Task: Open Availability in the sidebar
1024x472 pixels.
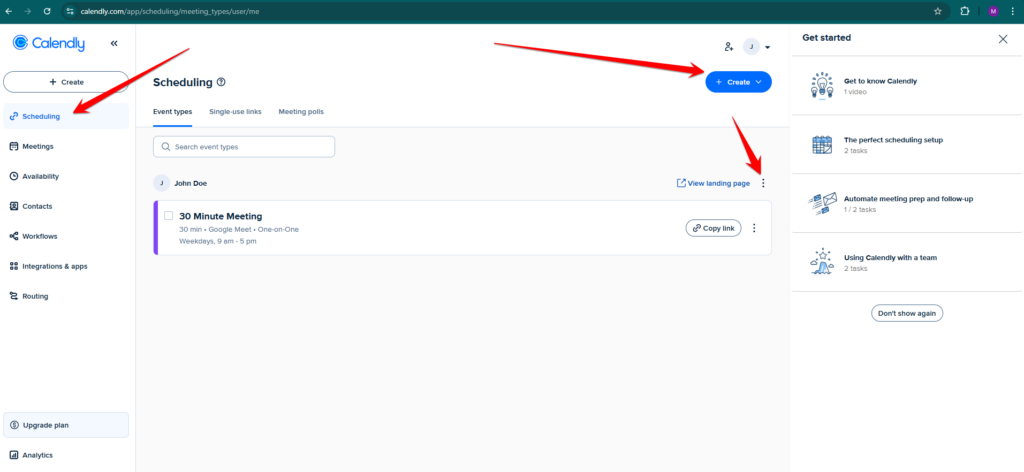Action: click(x=40, y=176)
